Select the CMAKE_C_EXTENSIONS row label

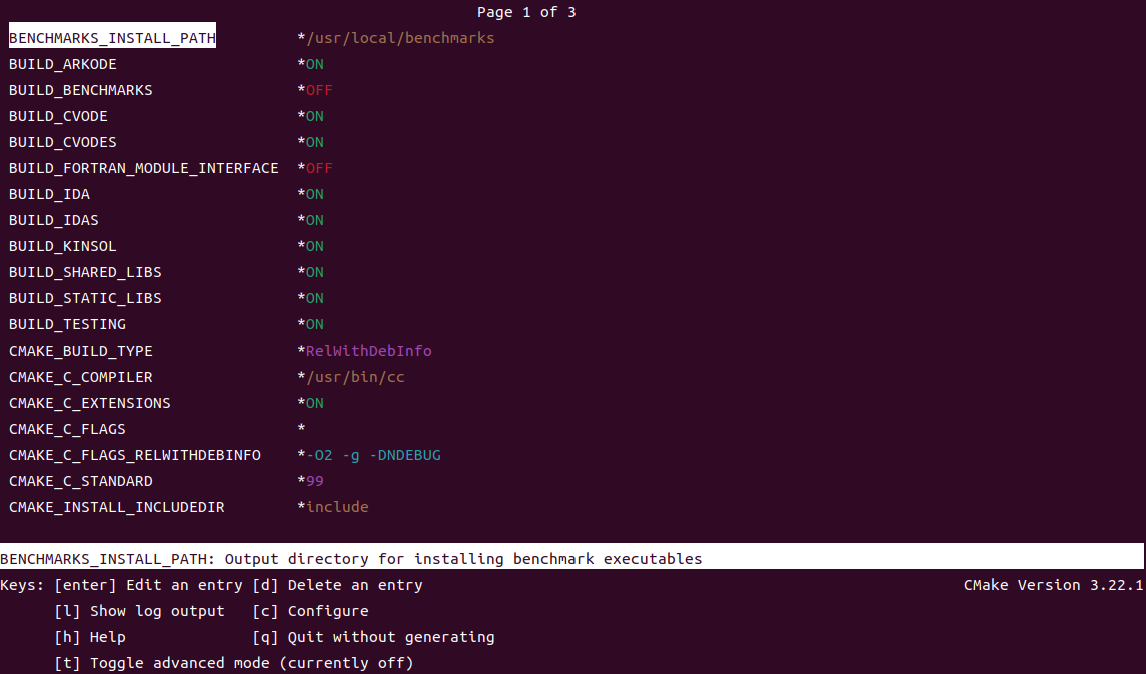click(89, 403)
